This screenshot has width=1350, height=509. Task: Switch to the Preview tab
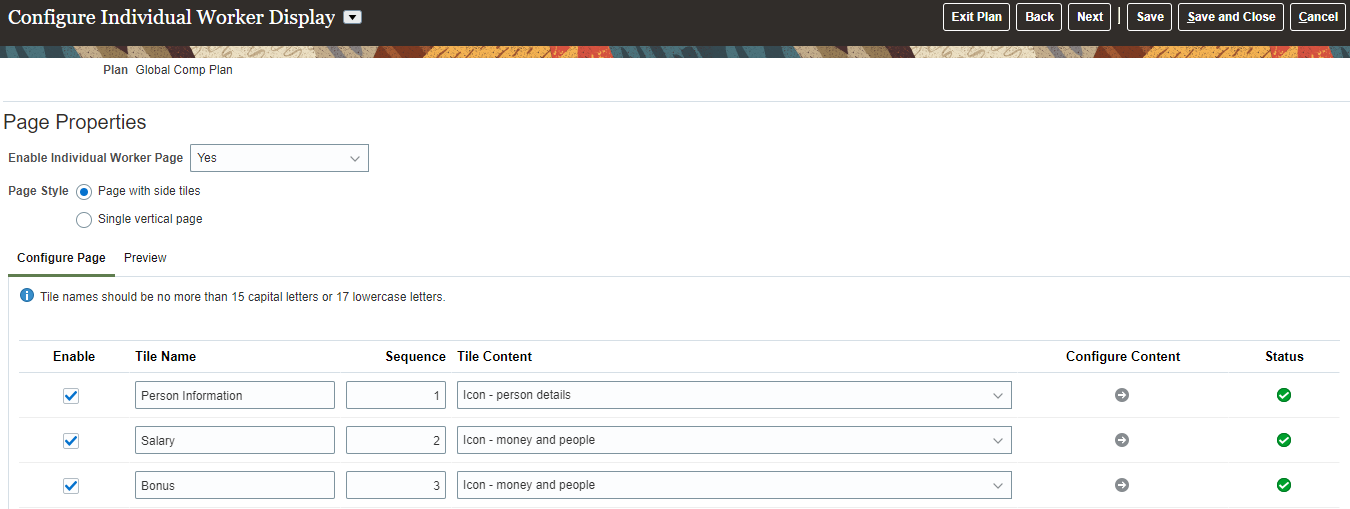click(x=145, y=258)
